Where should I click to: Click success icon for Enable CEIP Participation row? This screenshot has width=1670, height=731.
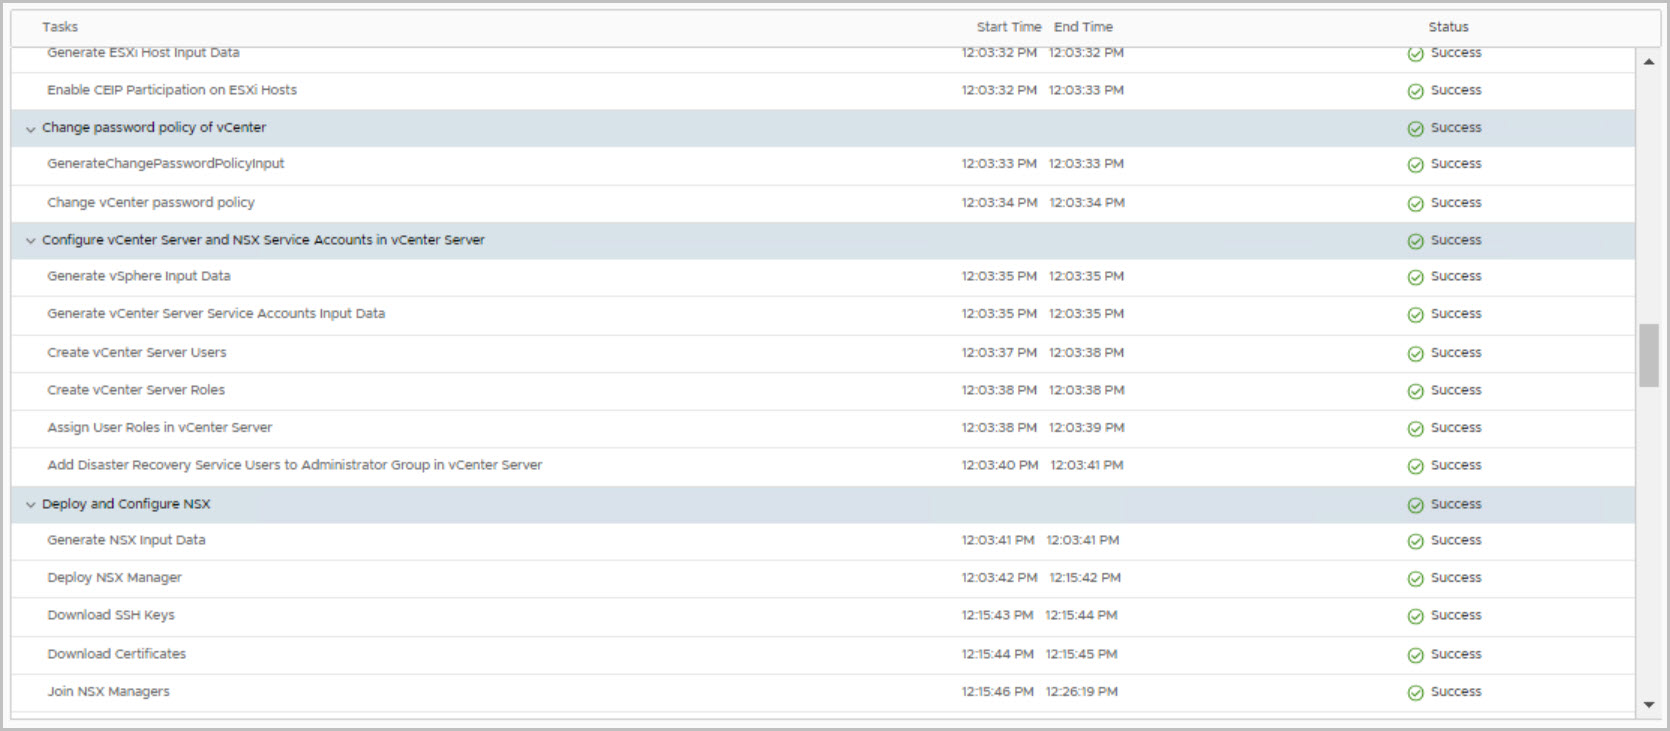click(x=1415, y=92)
